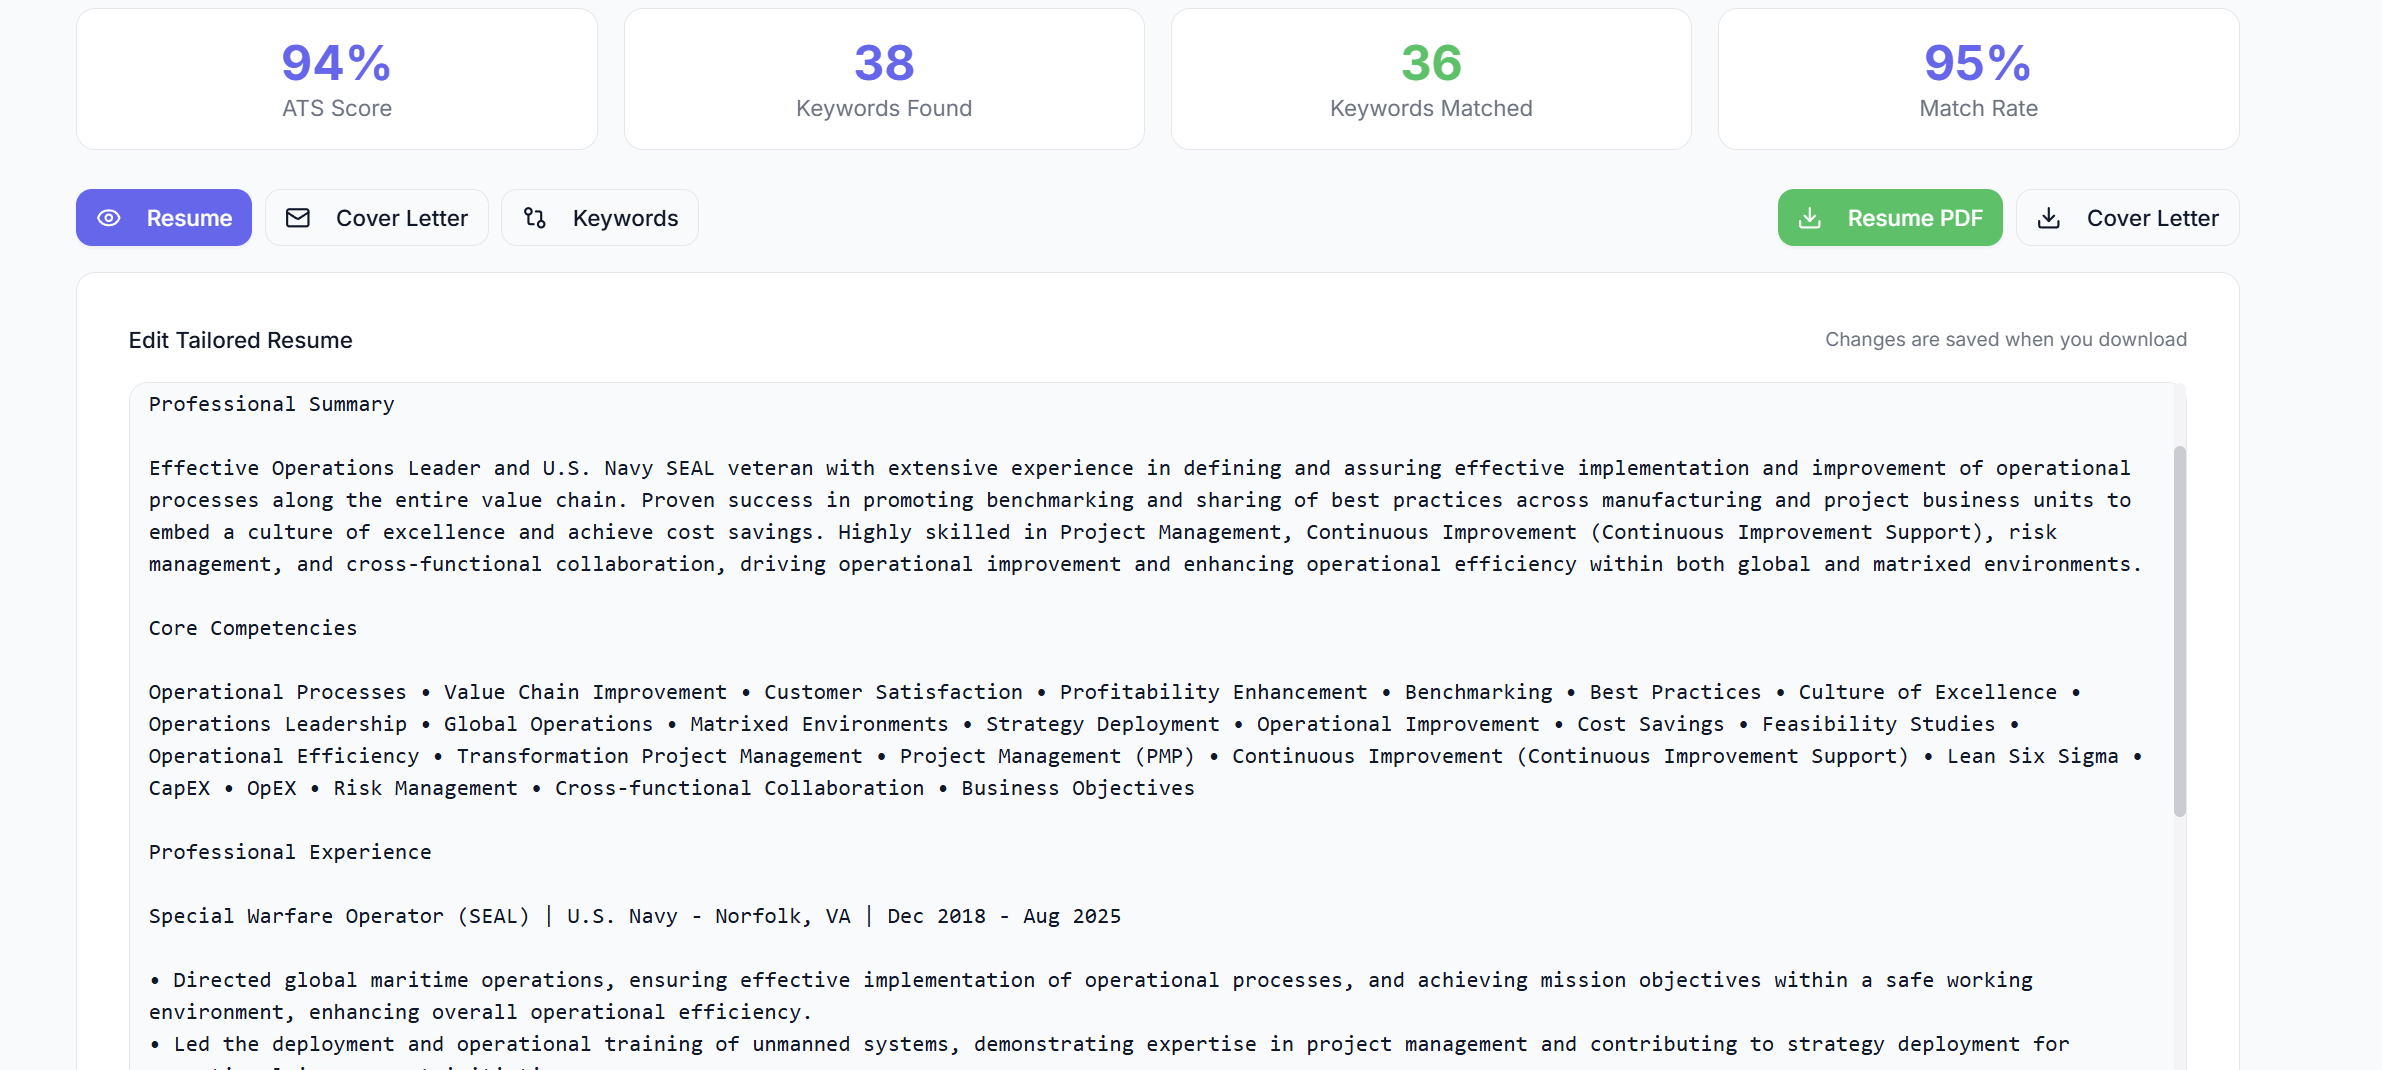Click the Special Warfare Operator job line
Screen dimensions: 2382x1070
tap(634, 916)
